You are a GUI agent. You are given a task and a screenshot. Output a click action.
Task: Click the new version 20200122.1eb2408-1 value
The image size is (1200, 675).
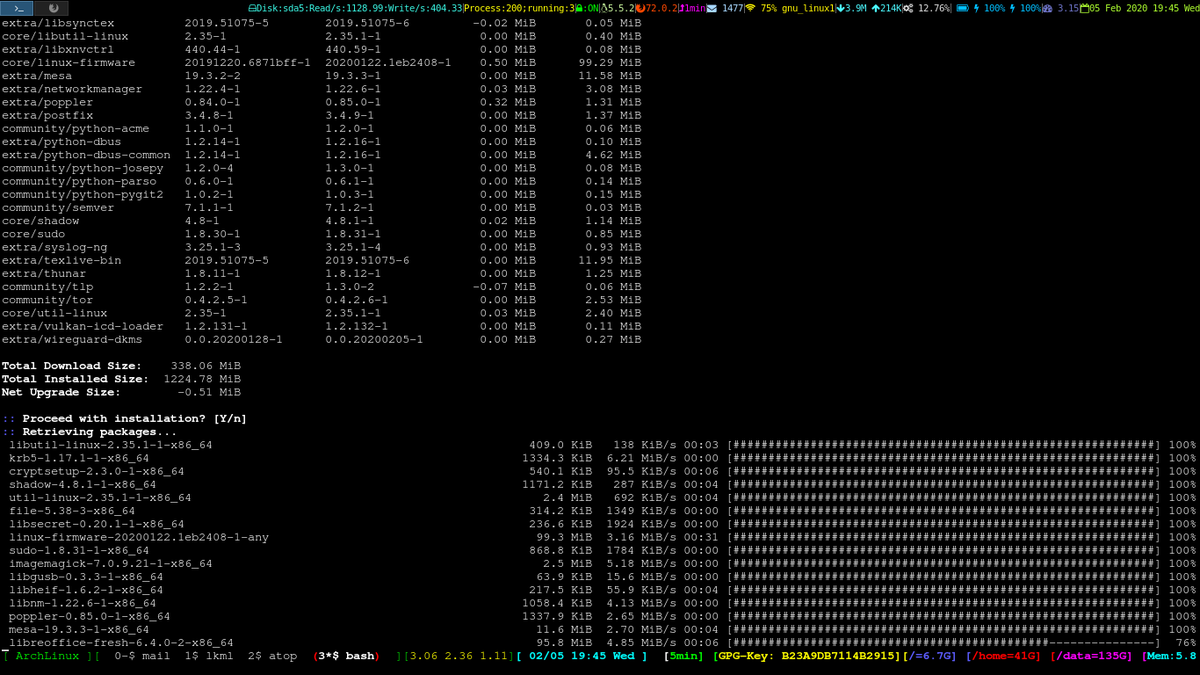[388, 62]
